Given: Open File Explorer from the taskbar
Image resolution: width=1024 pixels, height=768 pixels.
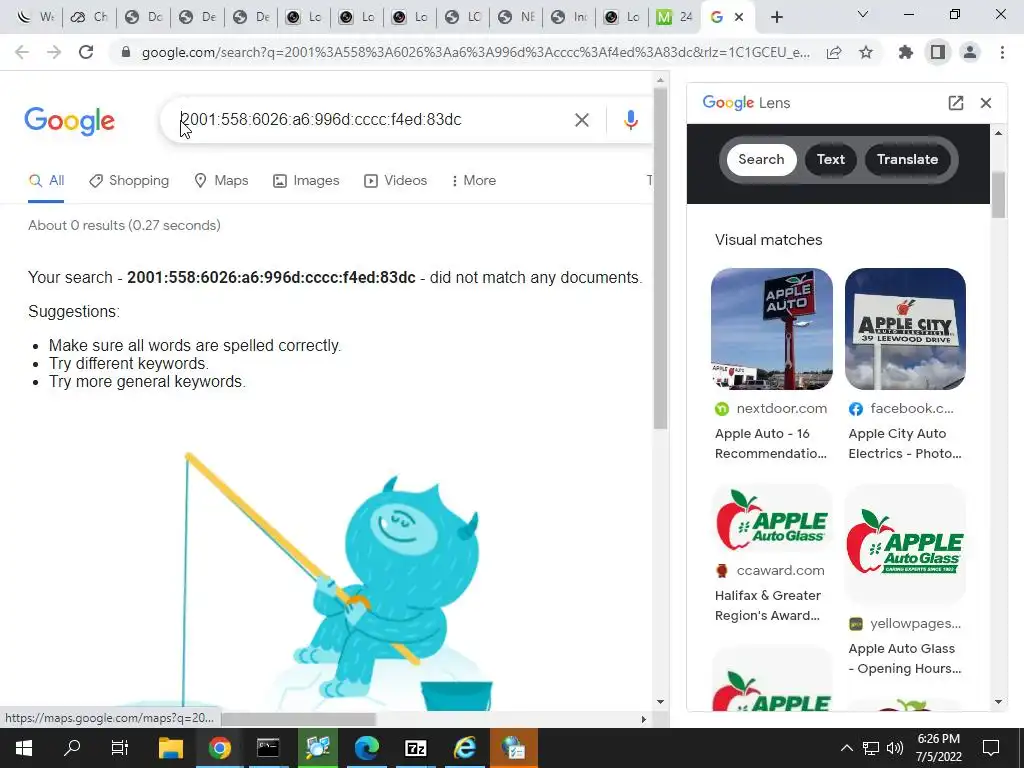Looking at the screenshot, I should 171,748.
